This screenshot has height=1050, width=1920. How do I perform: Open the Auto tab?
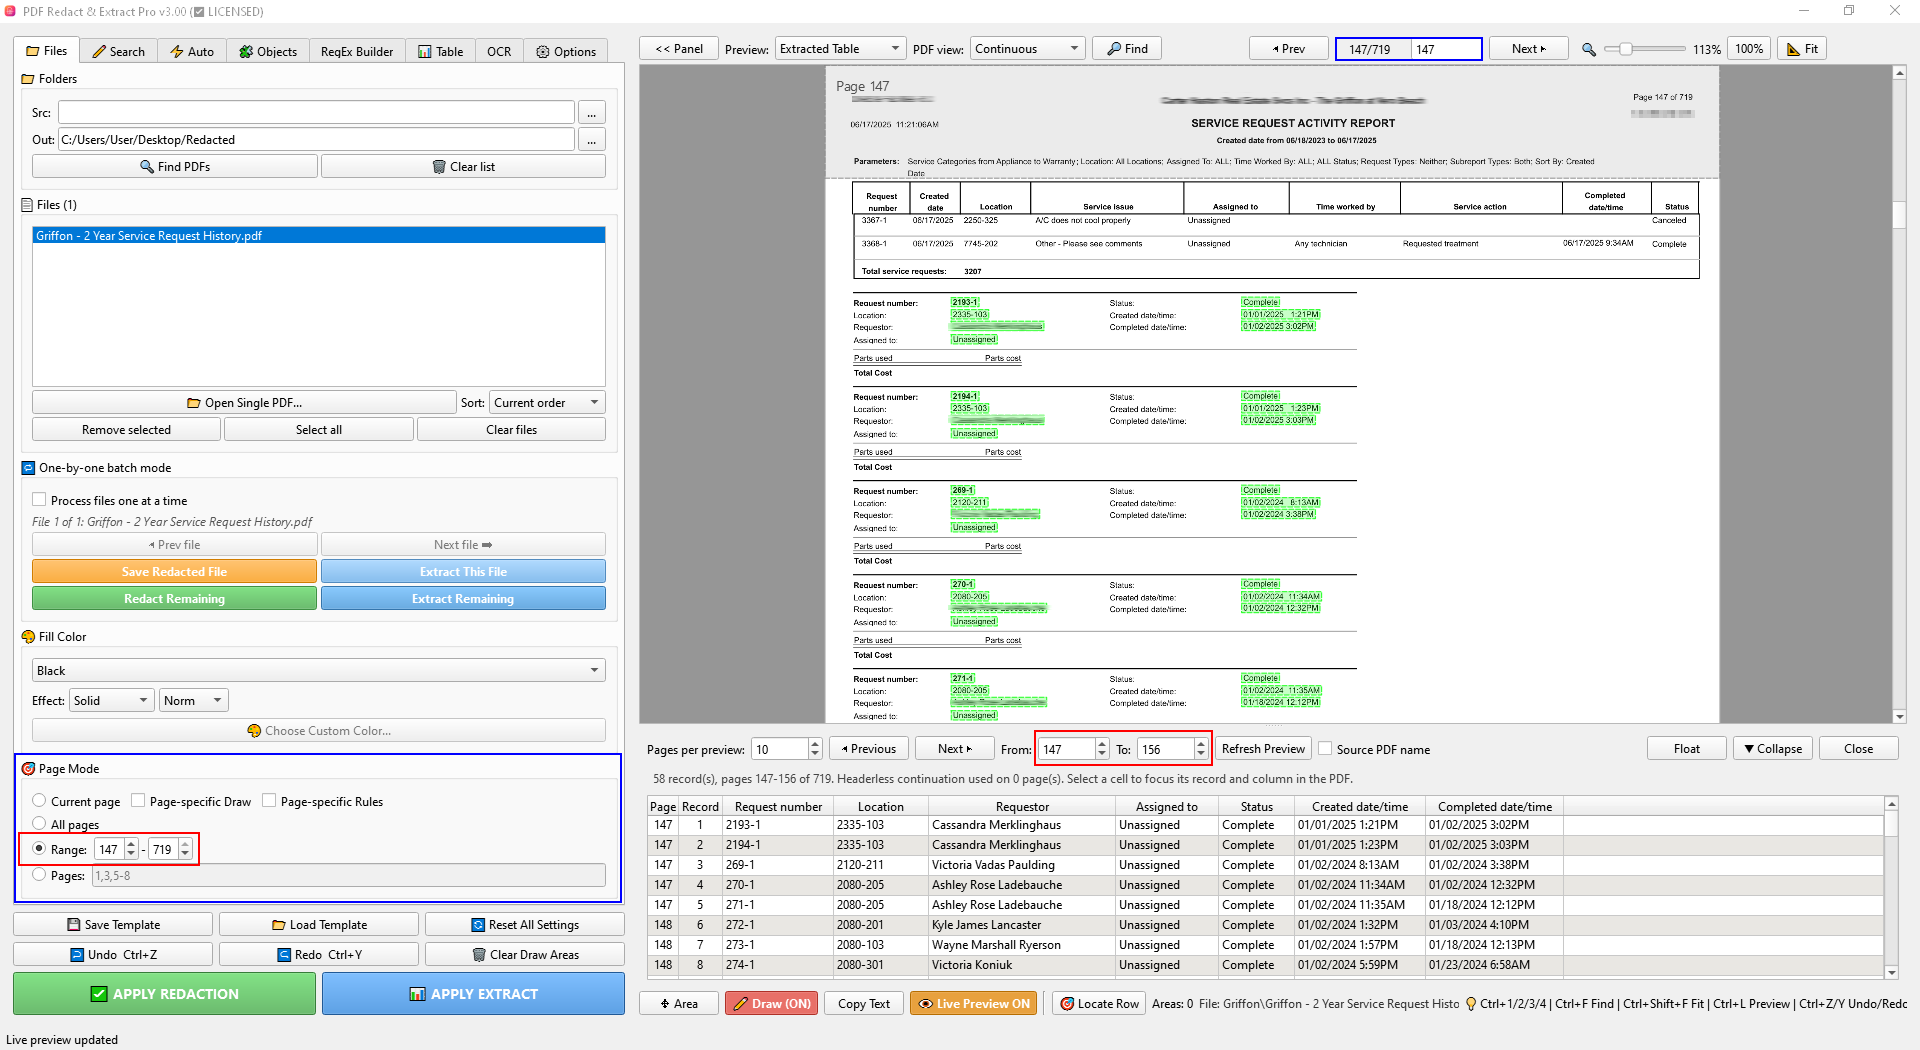click(x=192, y=51)
